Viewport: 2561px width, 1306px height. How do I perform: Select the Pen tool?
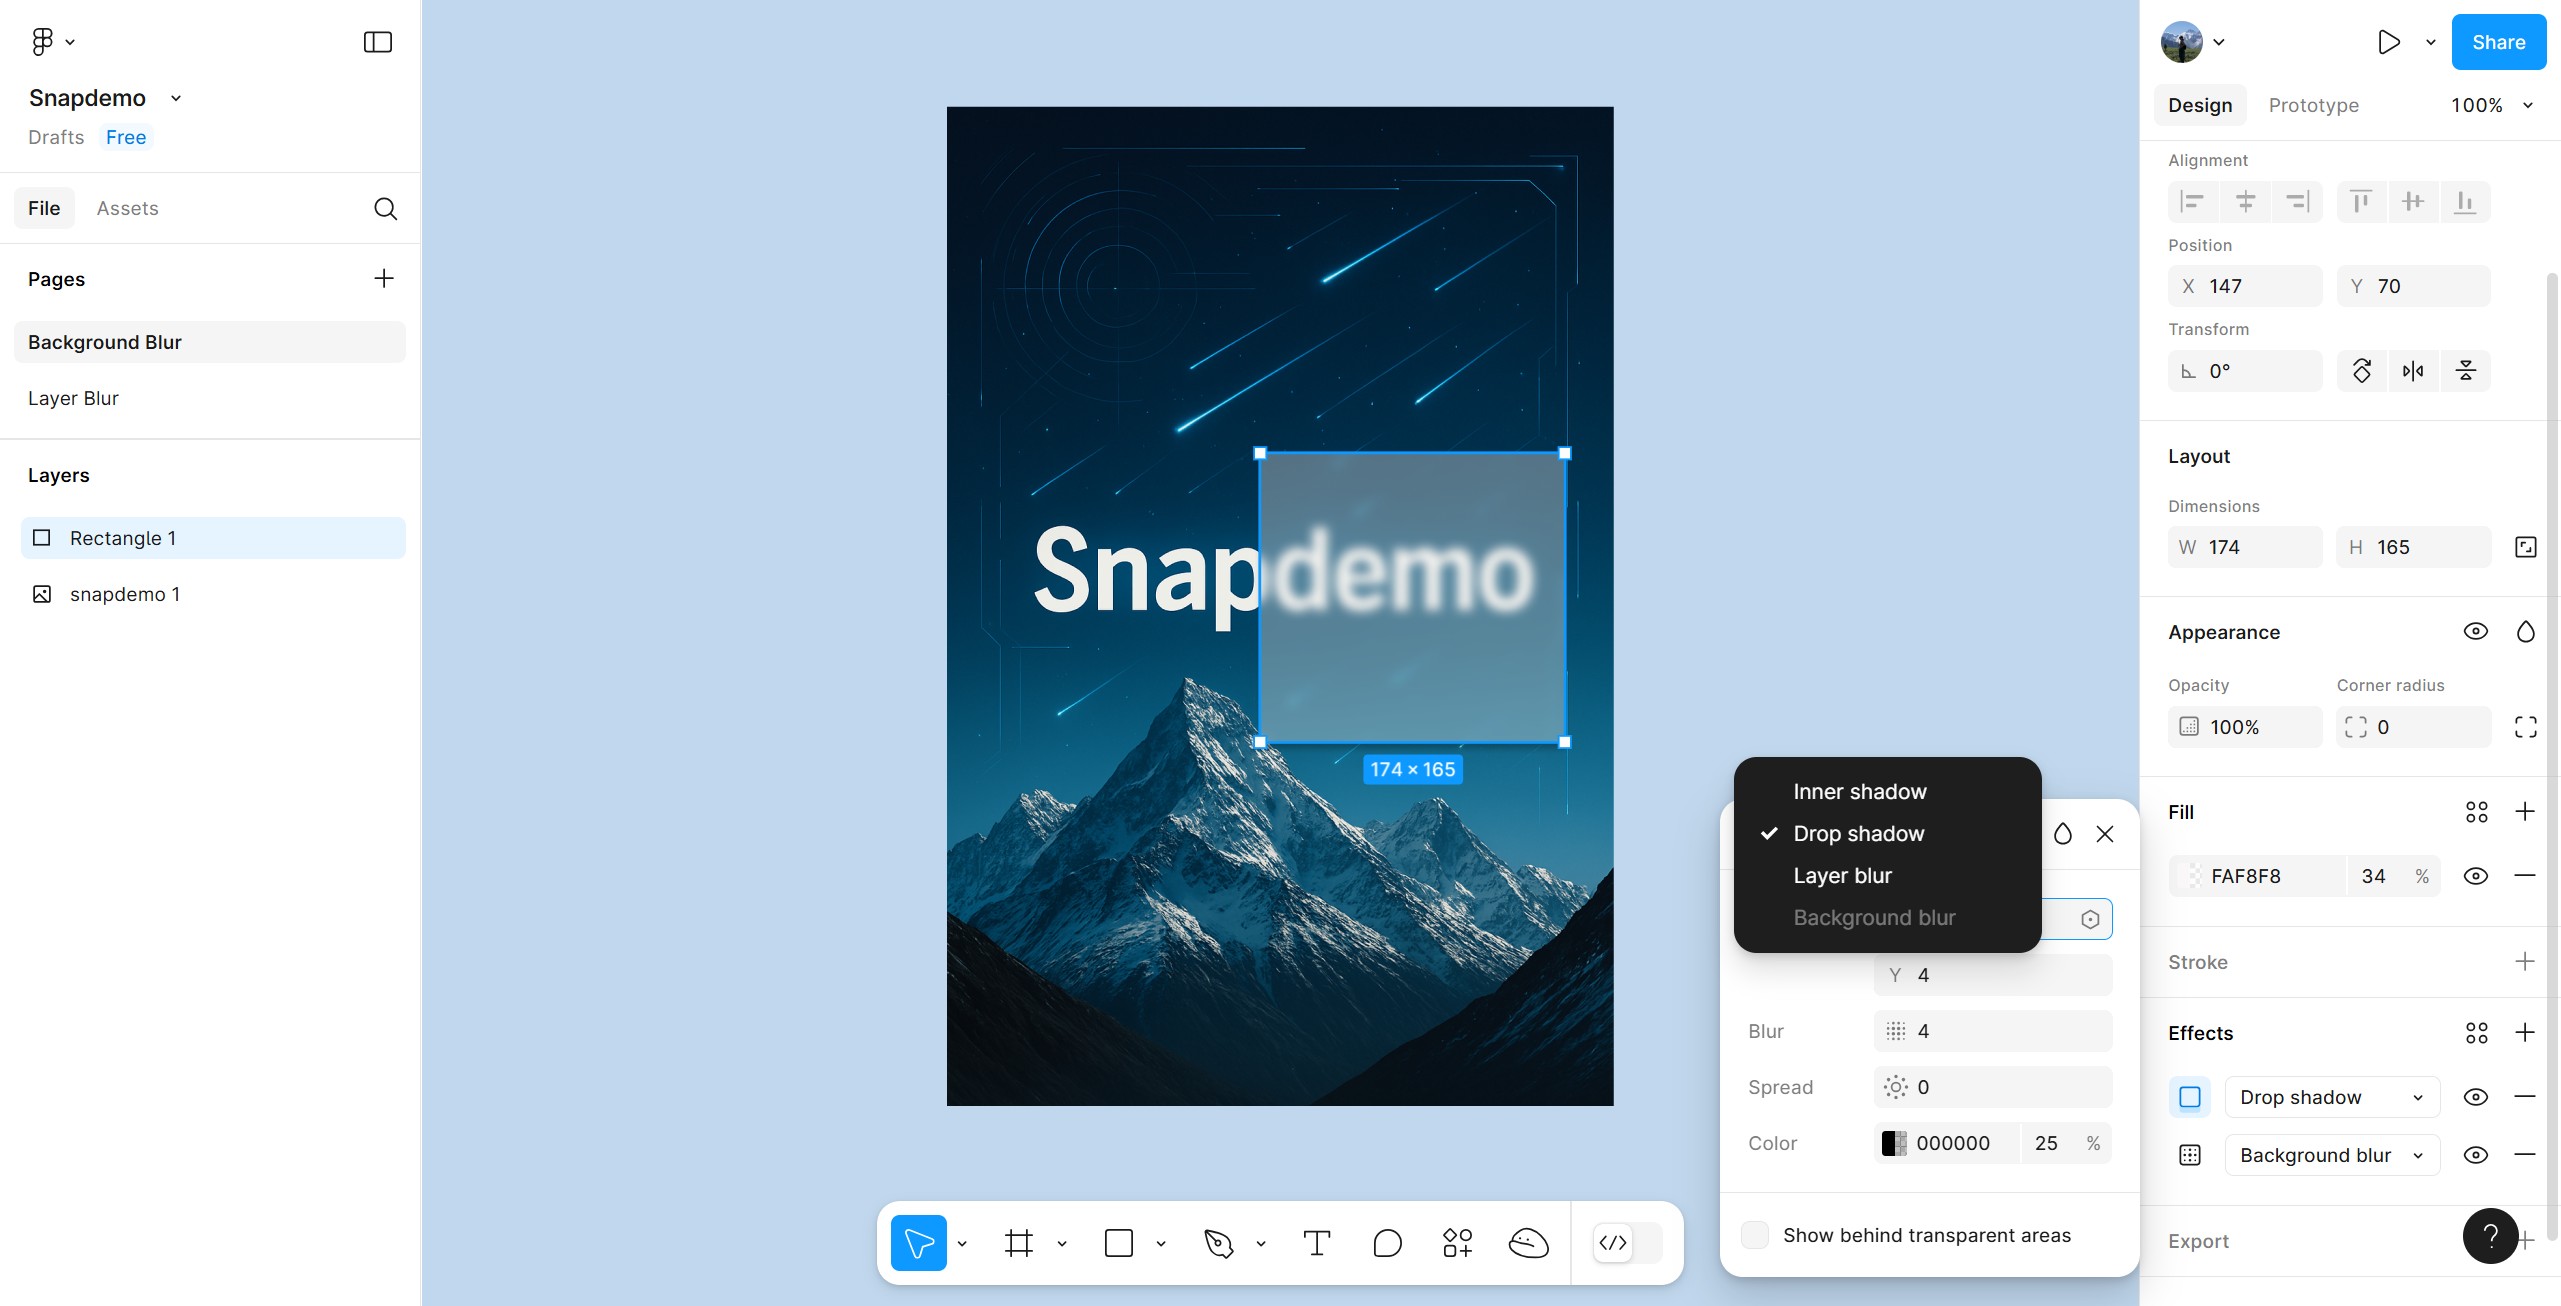1218,1243
